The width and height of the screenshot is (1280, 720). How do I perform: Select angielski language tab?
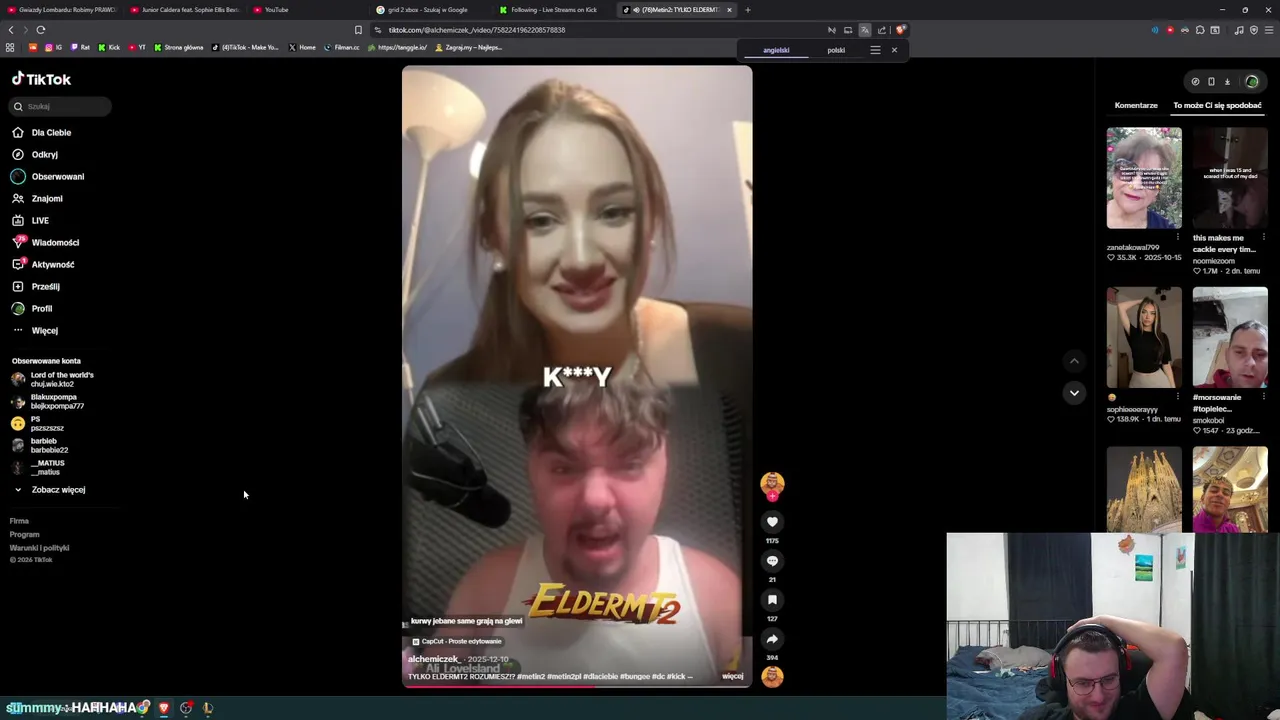[776, 50]
